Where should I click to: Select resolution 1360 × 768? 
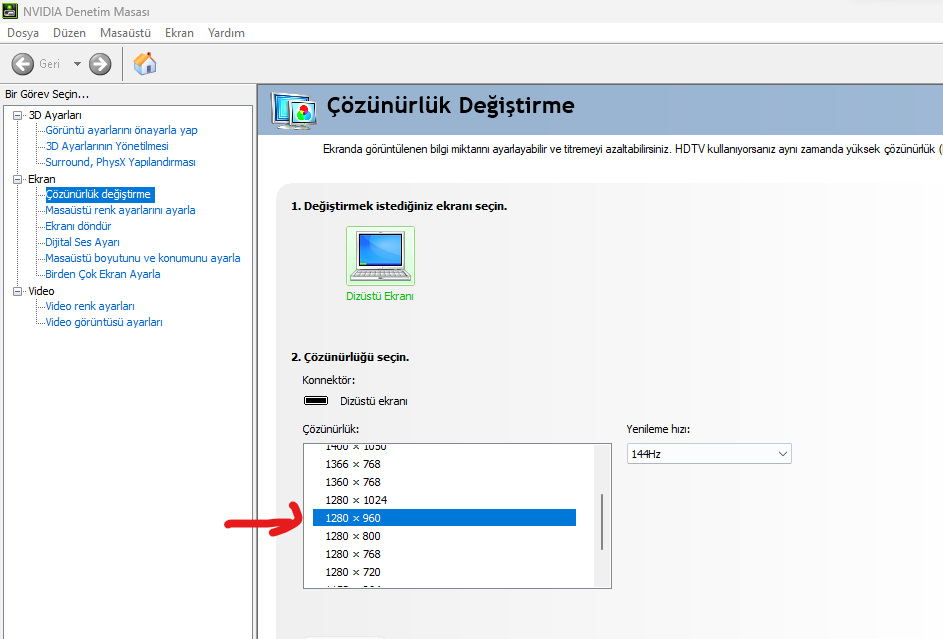tap(444, 482)
